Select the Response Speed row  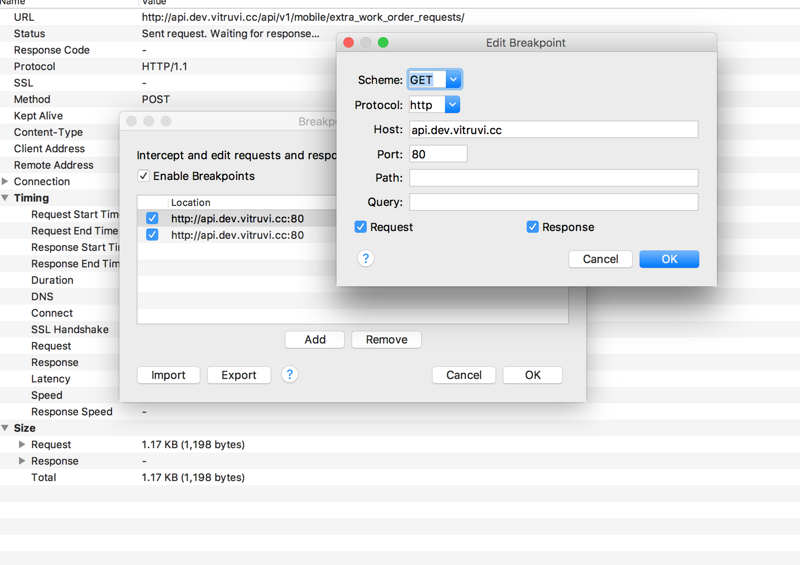point(400,411)
